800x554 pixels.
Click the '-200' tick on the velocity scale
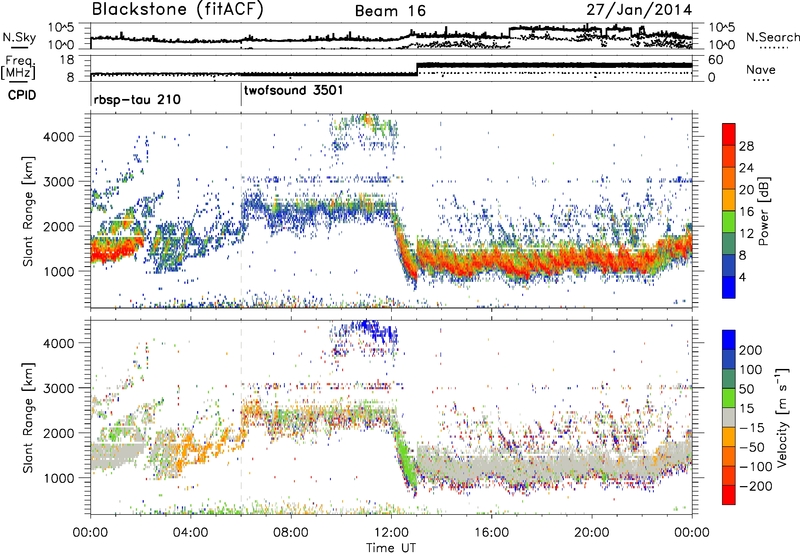click(755, 486)
